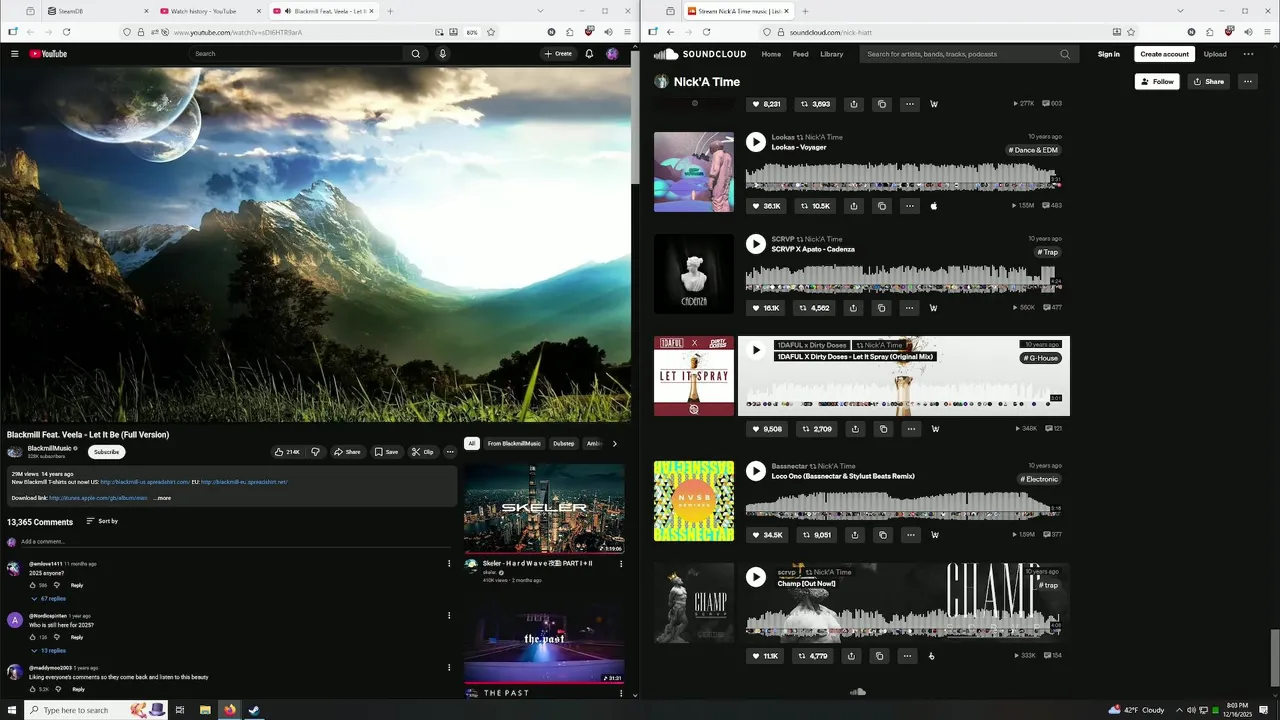
Task: Open SoundCloud Home nav item
Action: 771,54
